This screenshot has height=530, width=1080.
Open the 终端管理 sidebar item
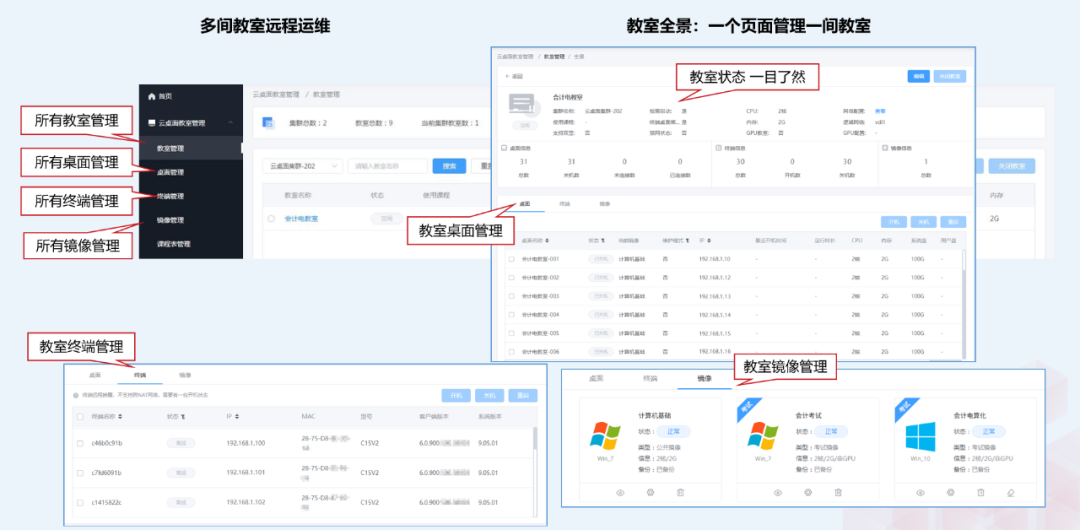(x=171, y=196)
